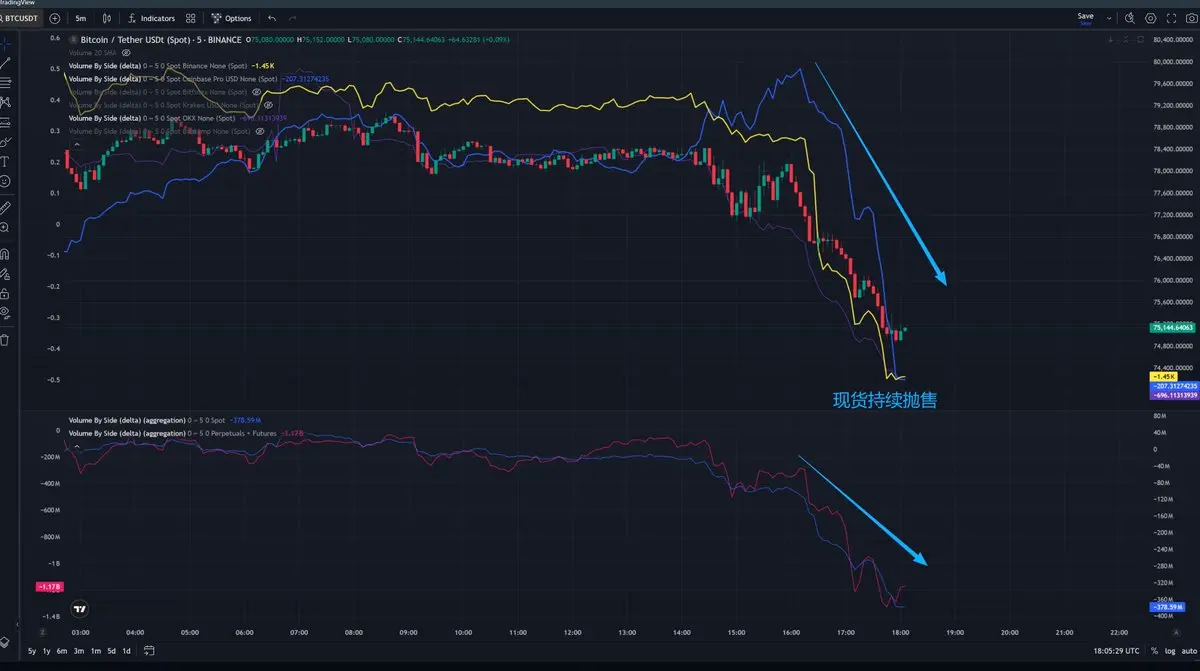The image size is (1200, 671).
Task: Select the Fibonacci horizontal lines tool
Action: tap(6, 82)
